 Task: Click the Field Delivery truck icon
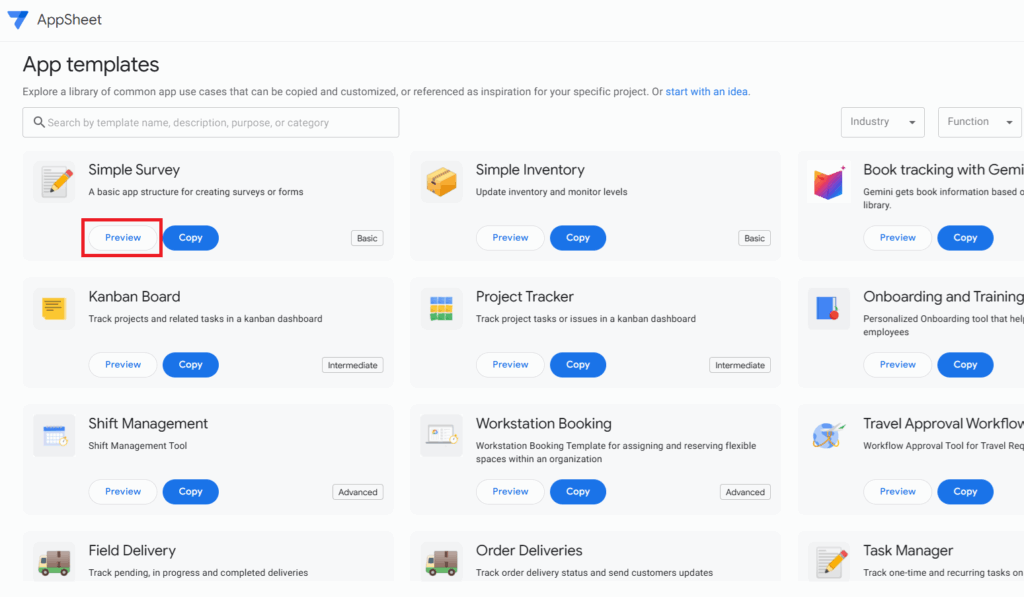[53, 562]
